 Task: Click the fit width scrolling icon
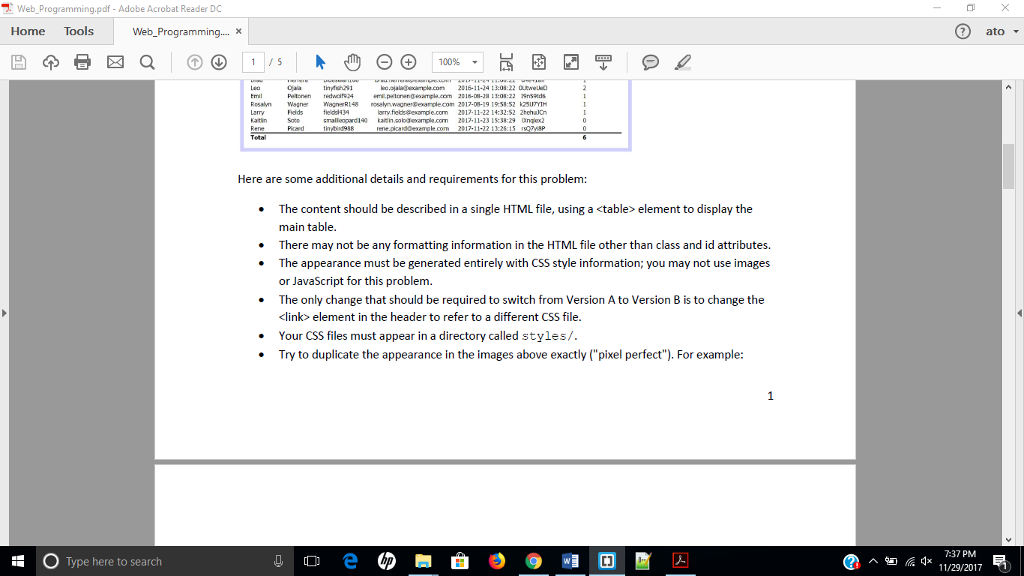click(x=506, y=62)
